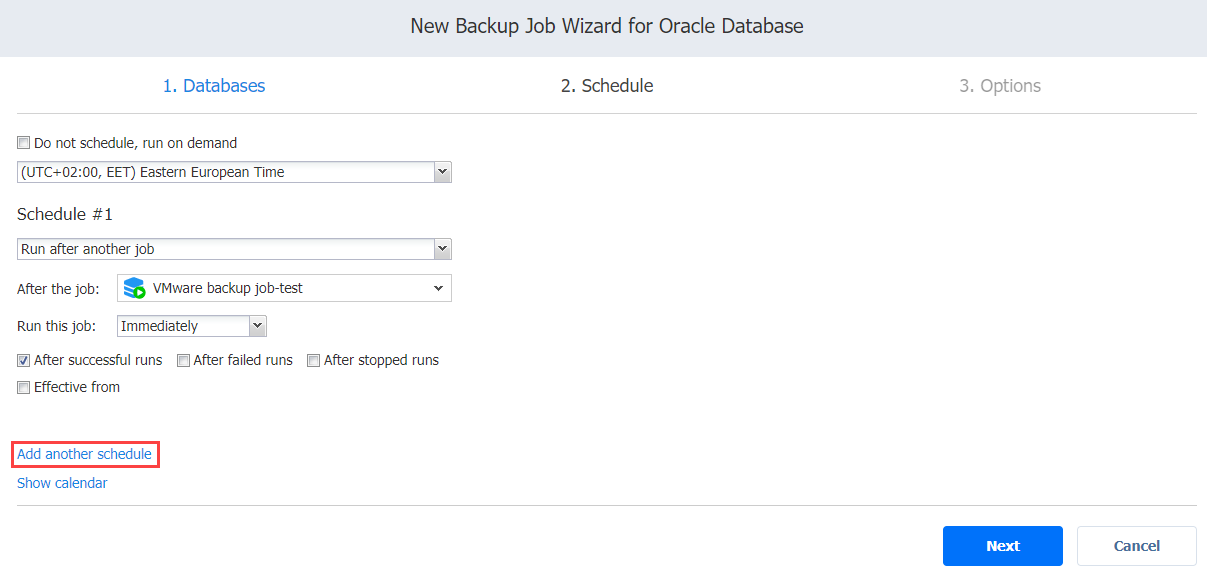Click the blue Next button
Screen dimensions: 1207x586
point(1003,546)
